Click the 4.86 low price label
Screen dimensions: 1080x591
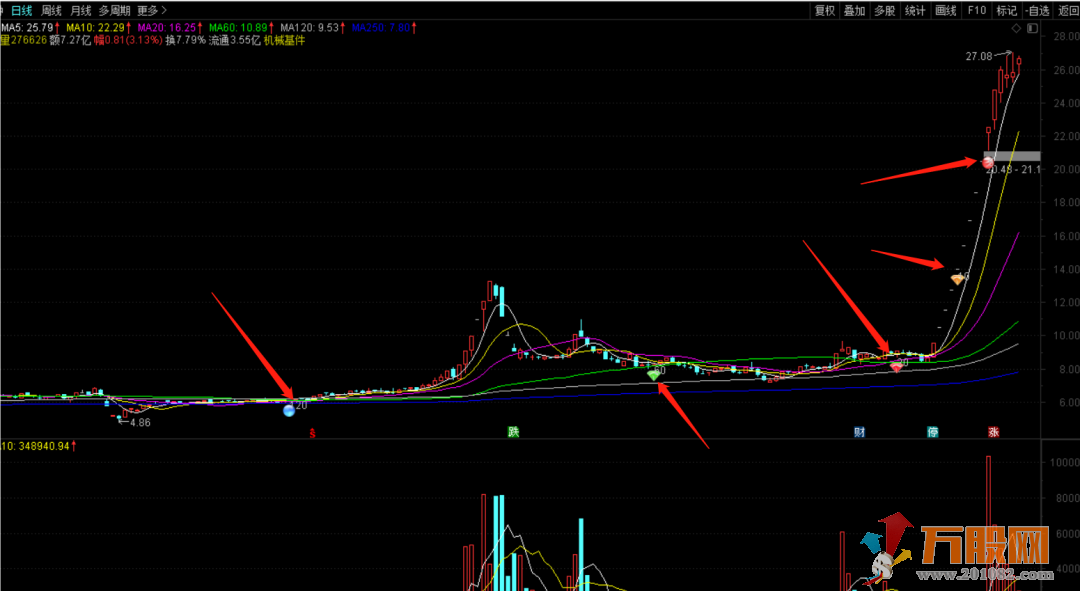click(x=140, y=423)
